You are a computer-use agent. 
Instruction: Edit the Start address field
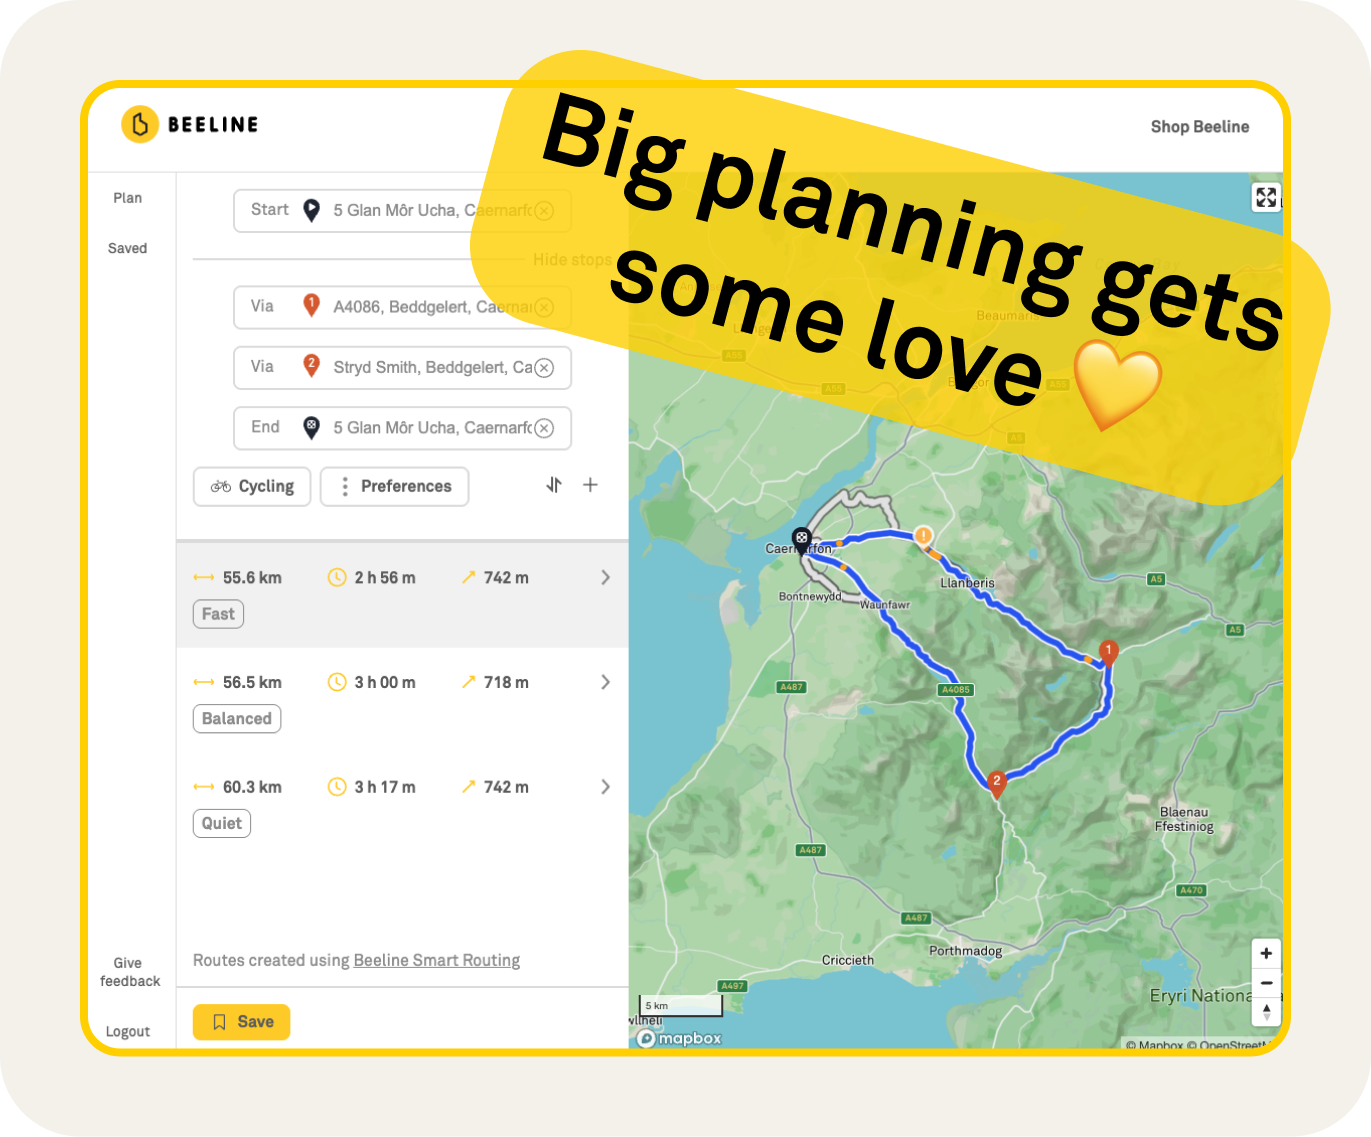pyautogui.click(x=402, y=210)
